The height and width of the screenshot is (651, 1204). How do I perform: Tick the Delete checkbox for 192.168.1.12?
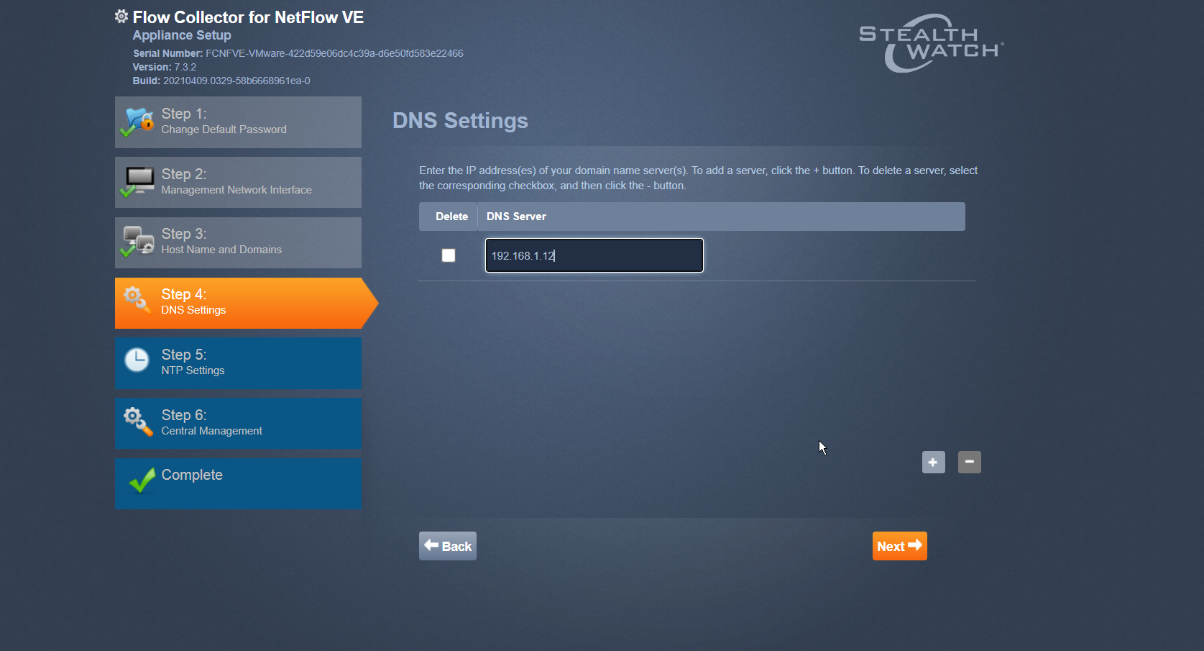click(448, 256)
